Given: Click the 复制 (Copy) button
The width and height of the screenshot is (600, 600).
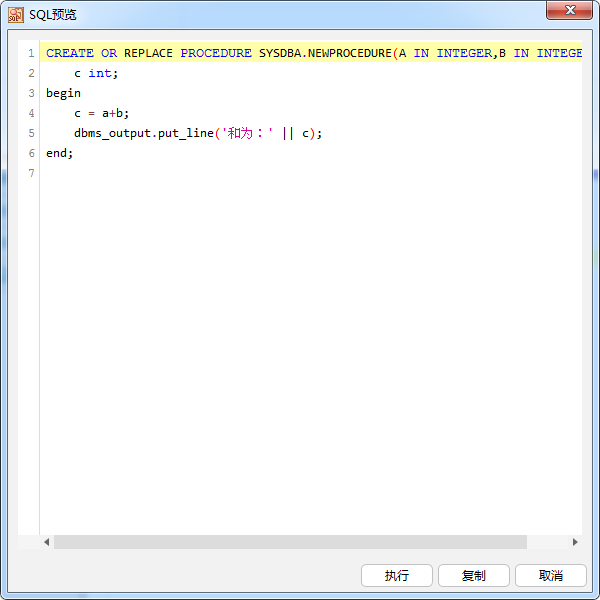Looking at the screenshot, I should point(474,575).
